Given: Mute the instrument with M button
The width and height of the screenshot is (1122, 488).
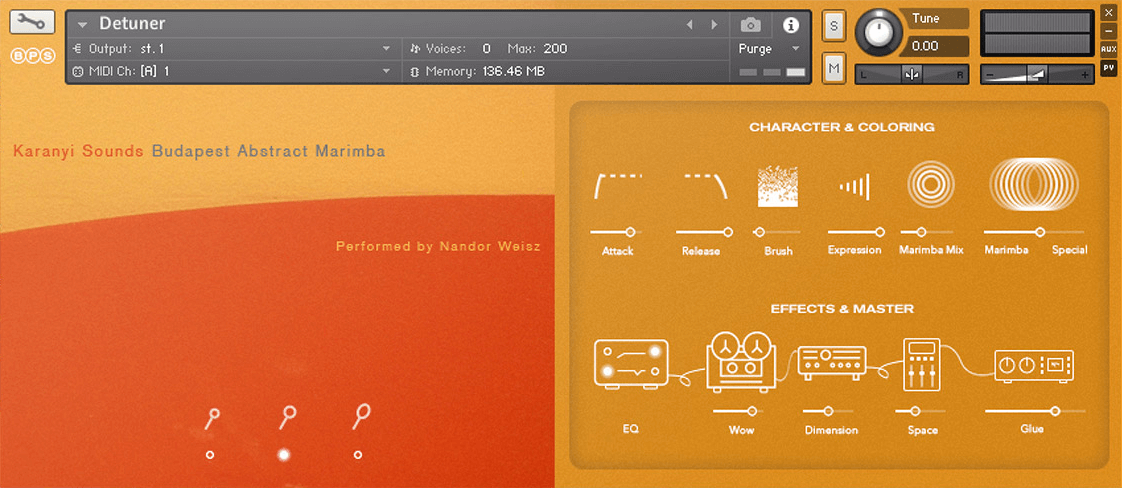Looking at the screenshot, I should point(834,69).
